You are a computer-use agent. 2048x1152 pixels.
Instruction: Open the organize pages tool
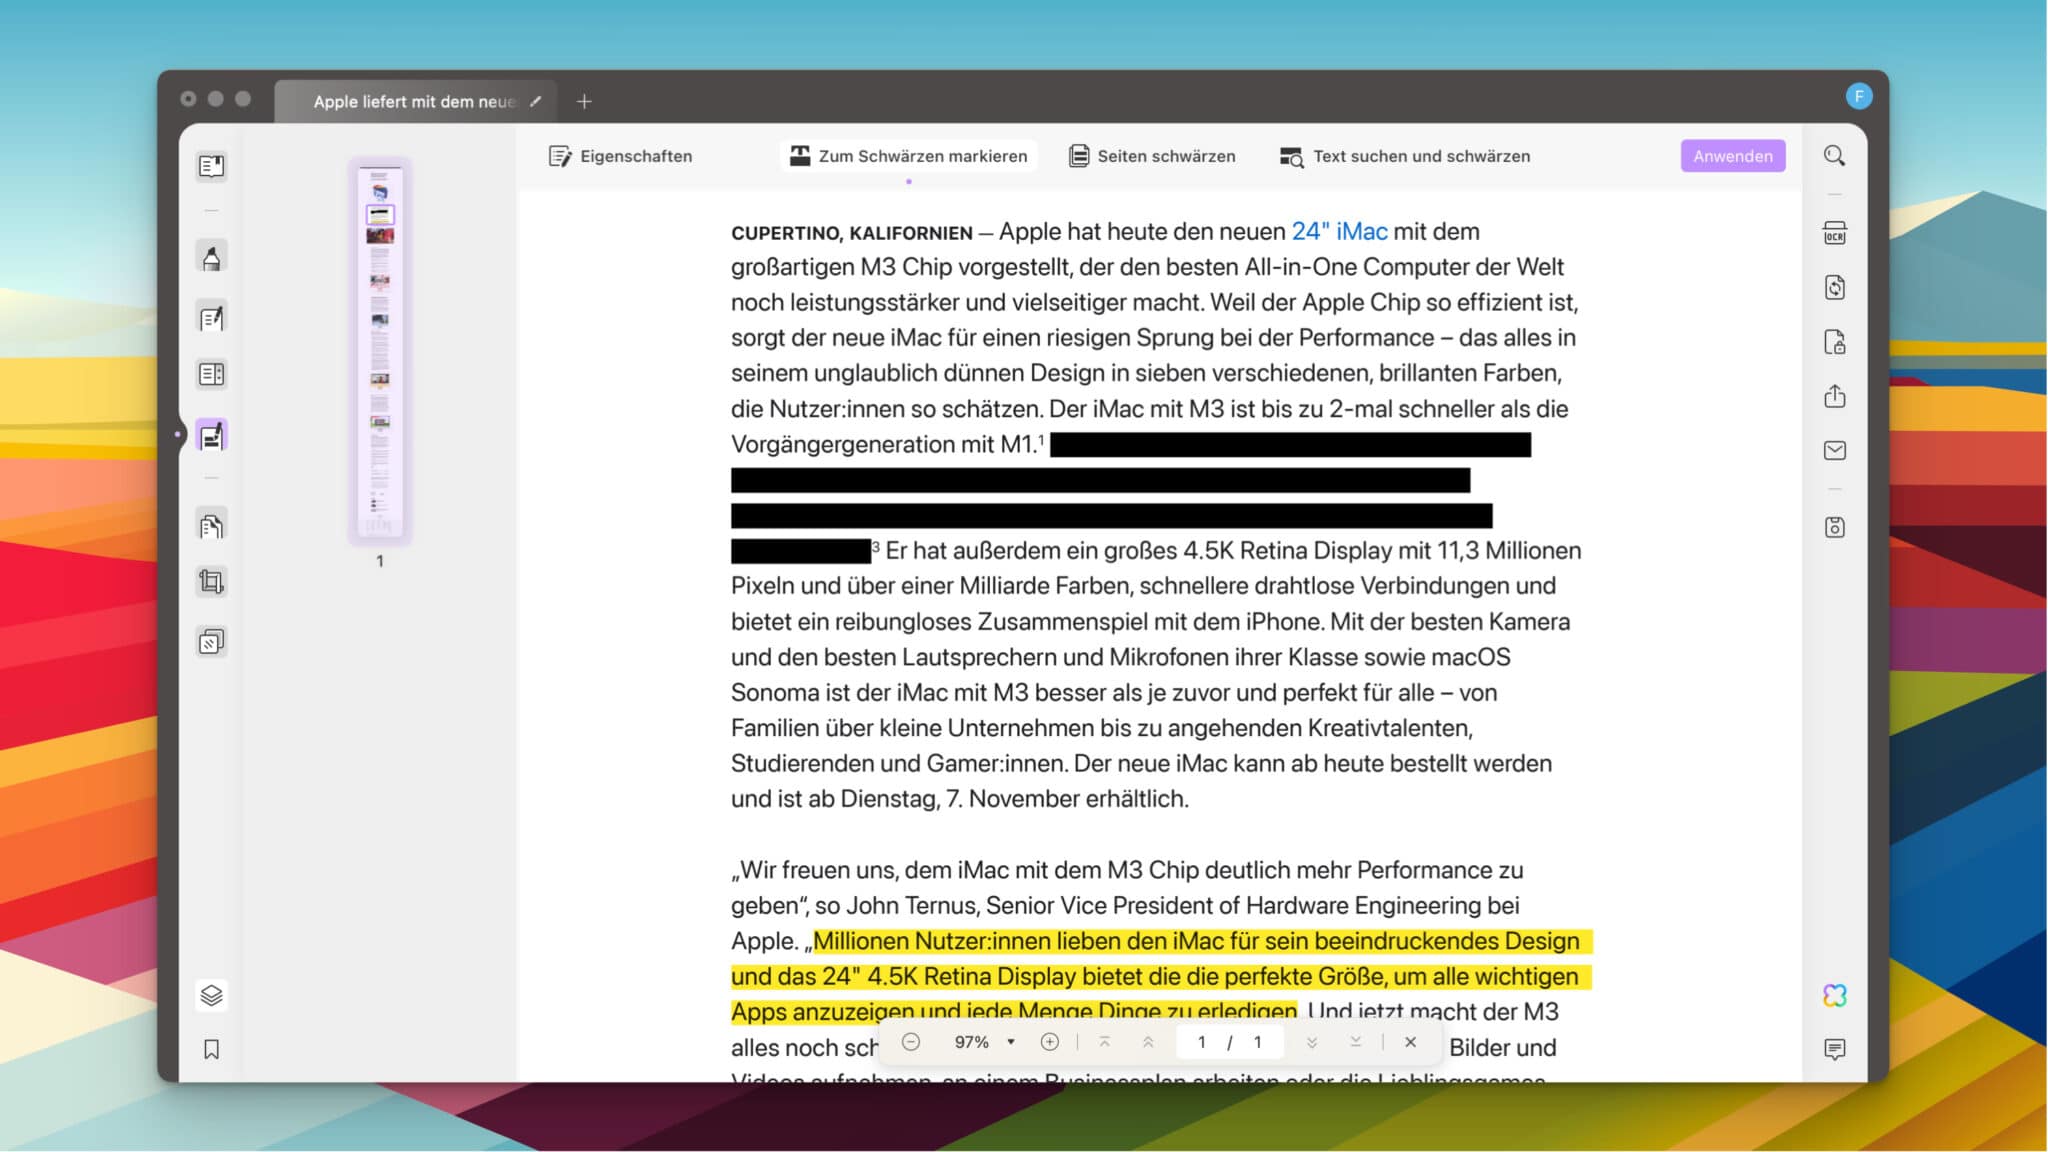coord(211,526)
